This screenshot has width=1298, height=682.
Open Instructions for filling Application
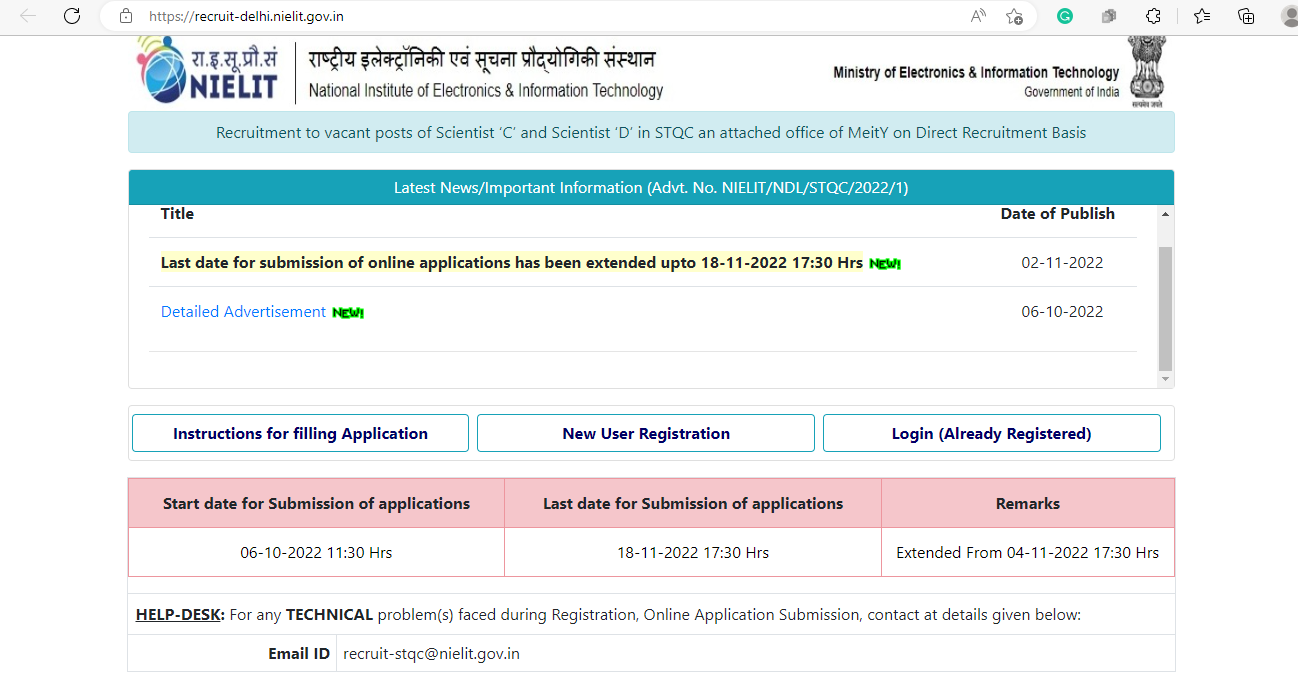tap(300, 433)
